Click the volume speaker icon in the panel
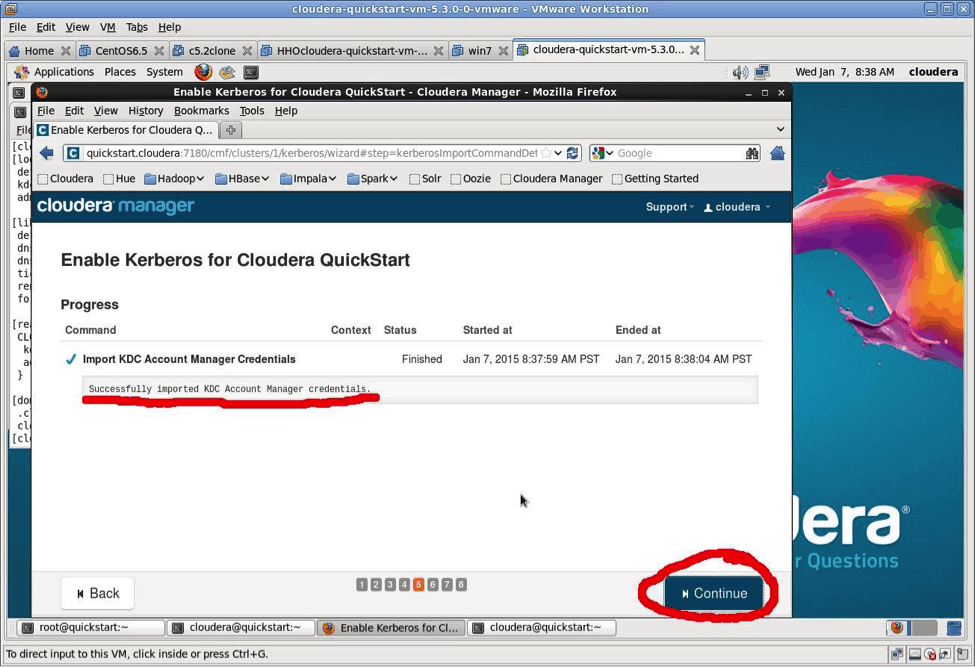The image size is (975, 667). click(739, 72)
